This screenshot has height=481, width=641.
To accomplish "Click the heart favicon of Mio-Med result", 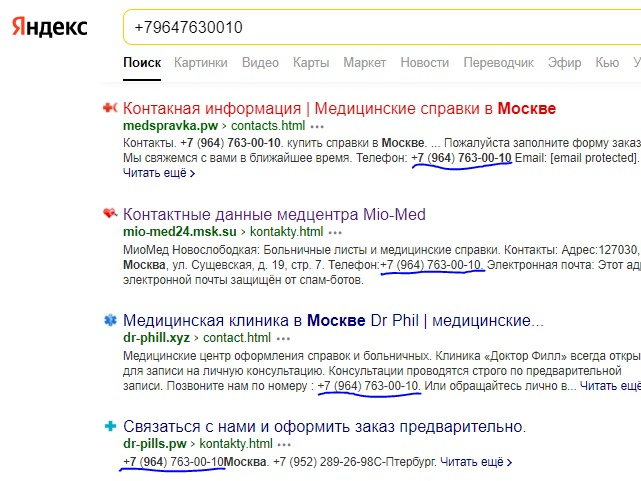I will [109, 214].
